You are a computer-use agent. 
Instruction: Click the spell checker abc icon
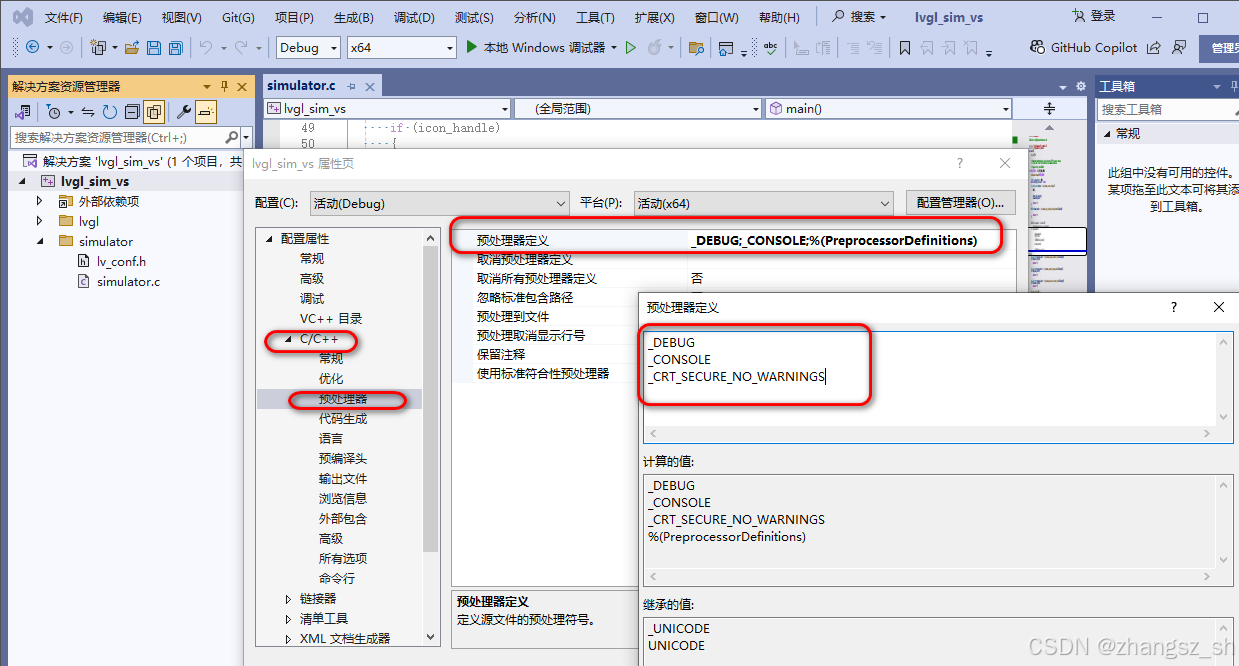pos(771,47)
